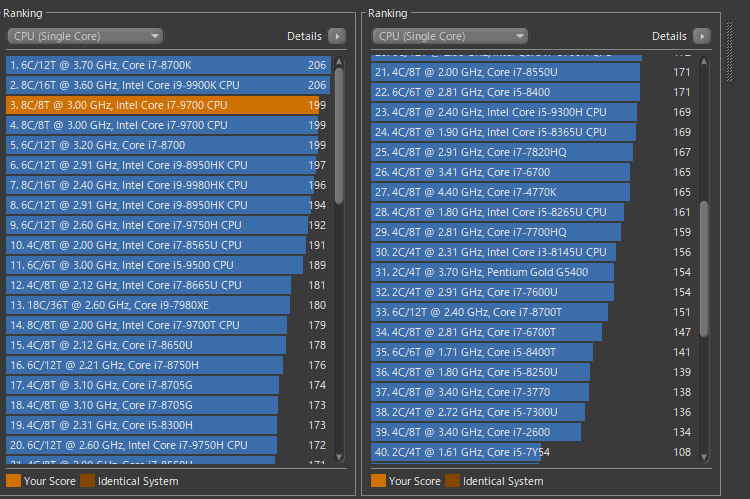Select rank 15 row Core i7-8650U

168,345
